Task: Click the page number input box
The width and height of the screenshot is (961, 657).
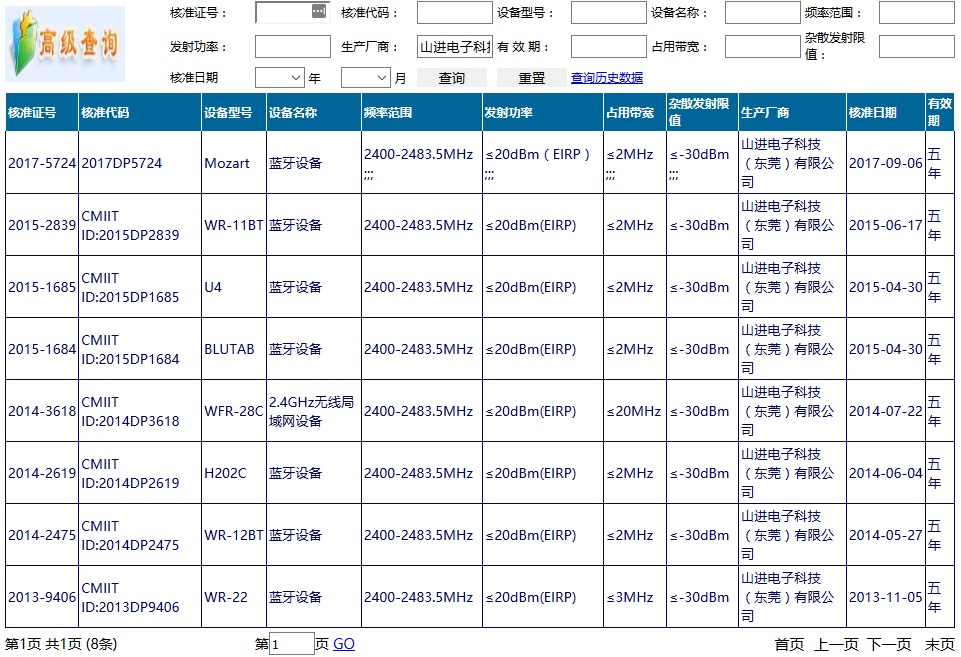Action: coord(292,644)
